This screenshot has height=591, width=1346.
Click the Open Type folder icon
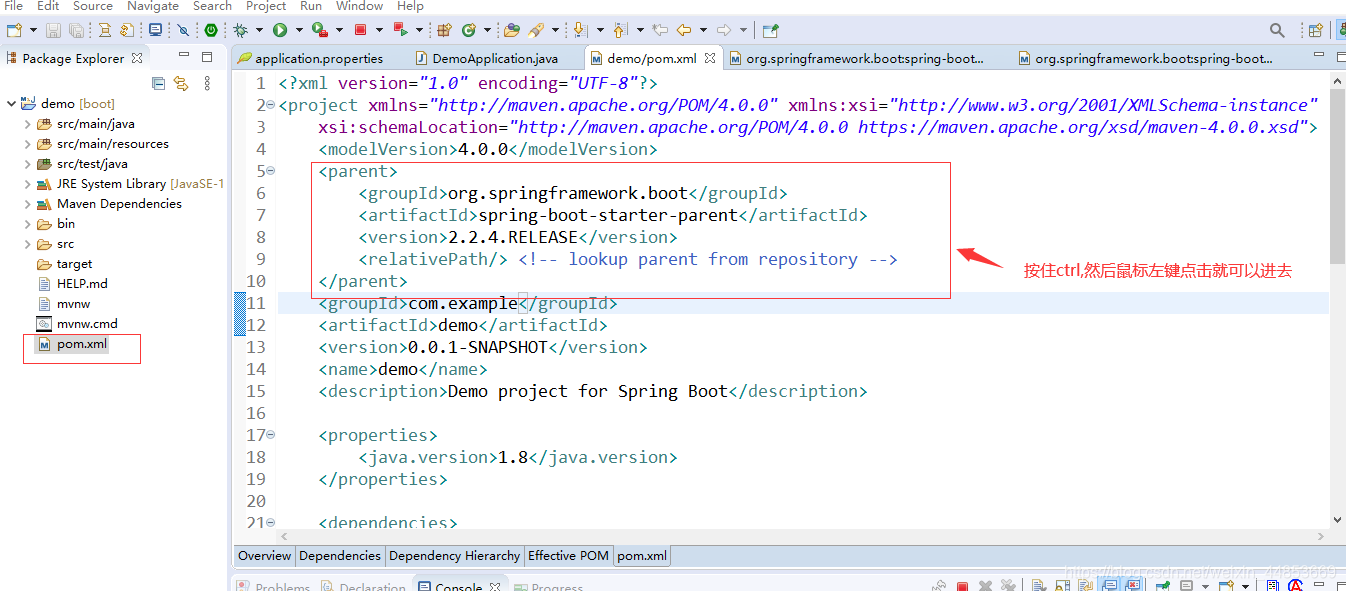(512, 30)
